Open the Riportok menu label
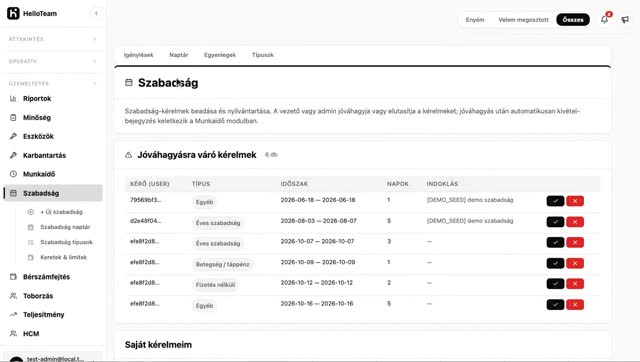This screenshot has height=362, width=640. pos(37,98)
